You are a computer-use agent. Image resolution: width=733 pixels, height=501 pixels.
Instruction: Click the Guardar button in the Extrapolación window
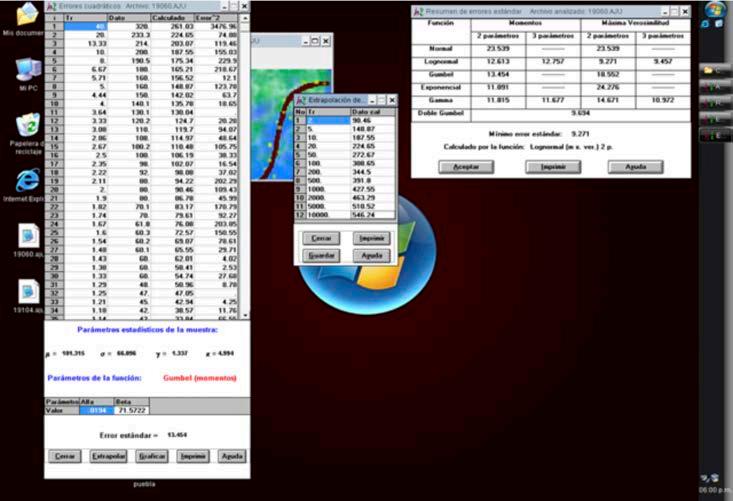pos(321,256)
